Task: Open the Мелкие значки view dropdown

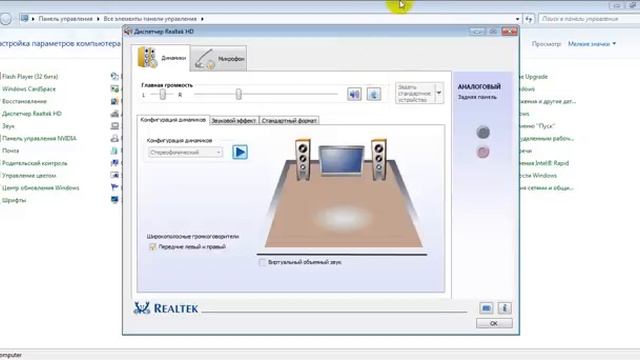Action: tap(592, 44)
